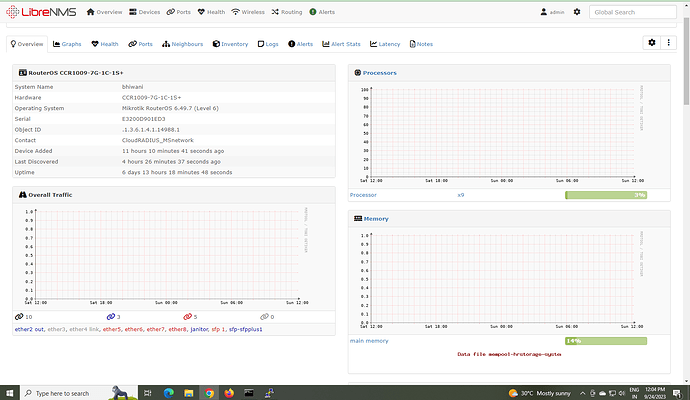The height and width of the screenshot is (400, 690).
Task: Switch to the Logs tab
Action: coord(268,44)
